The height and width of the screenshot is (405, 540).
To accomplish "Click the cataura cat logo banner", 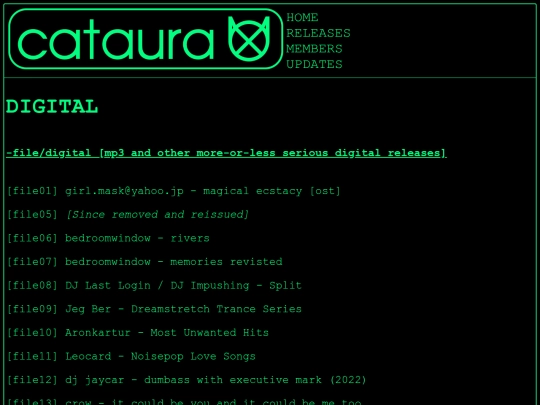I will click(x=146, y=39).
